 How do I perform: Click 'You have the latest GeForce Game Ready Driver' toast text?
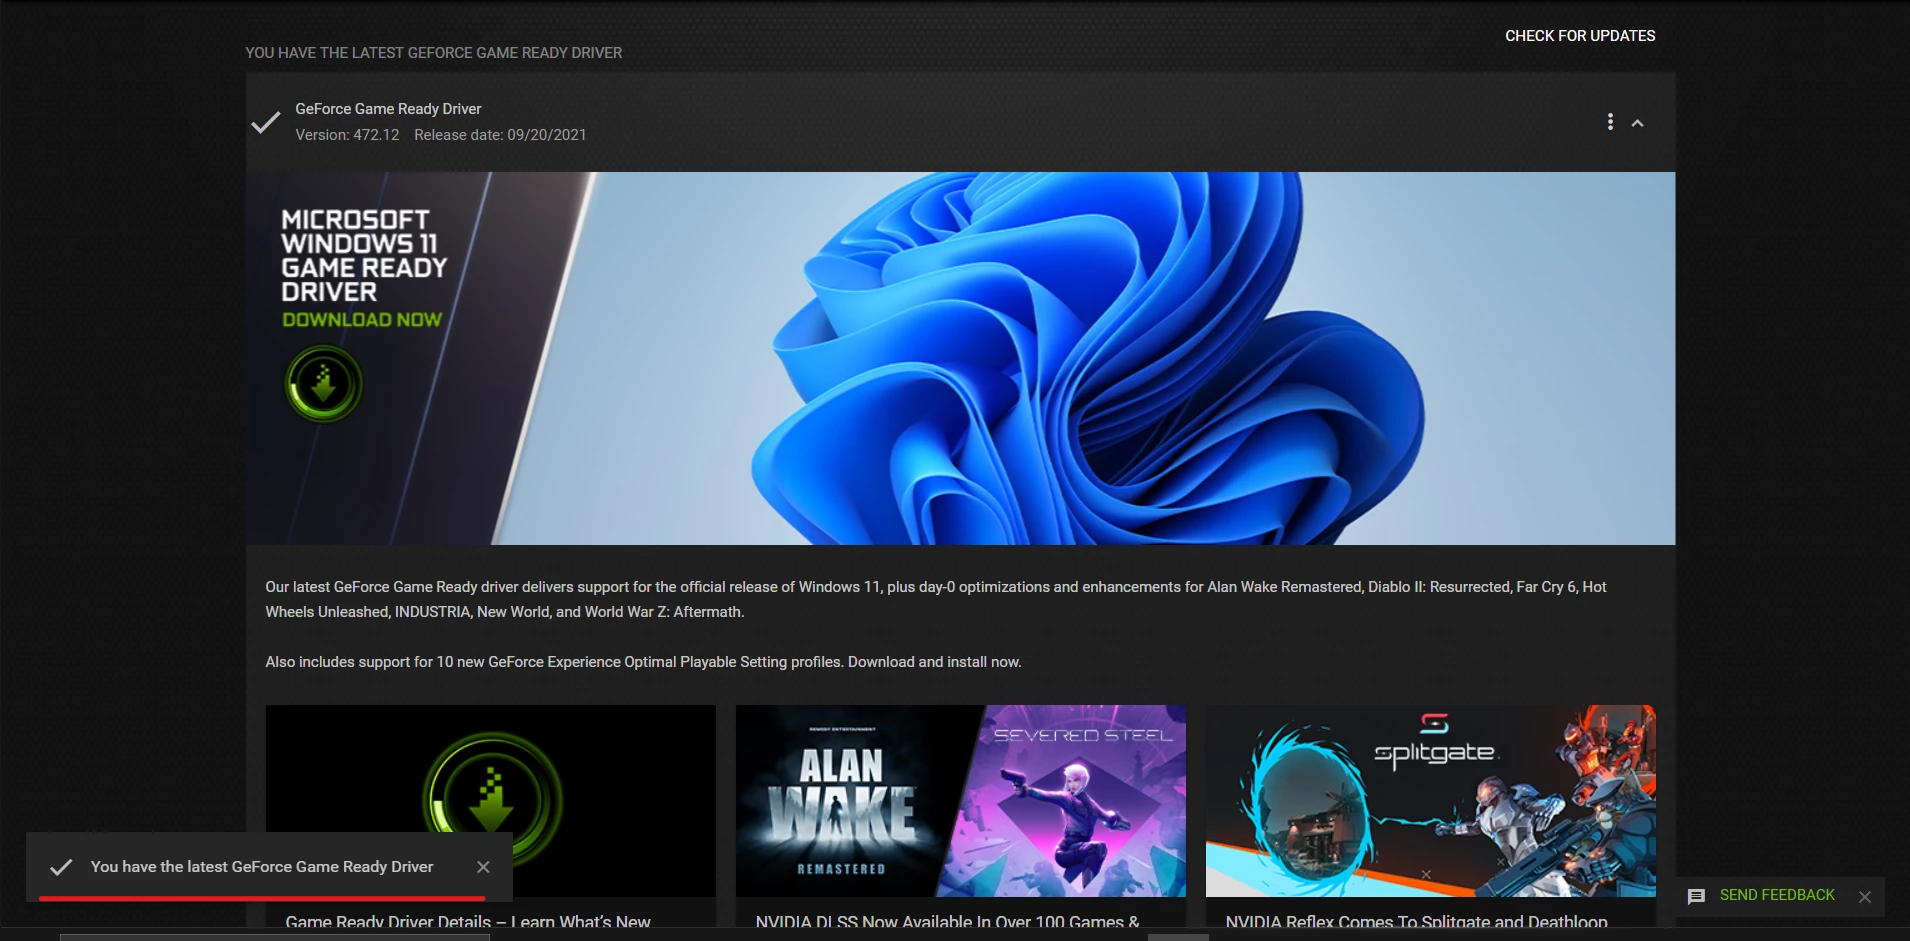point(262,867)
